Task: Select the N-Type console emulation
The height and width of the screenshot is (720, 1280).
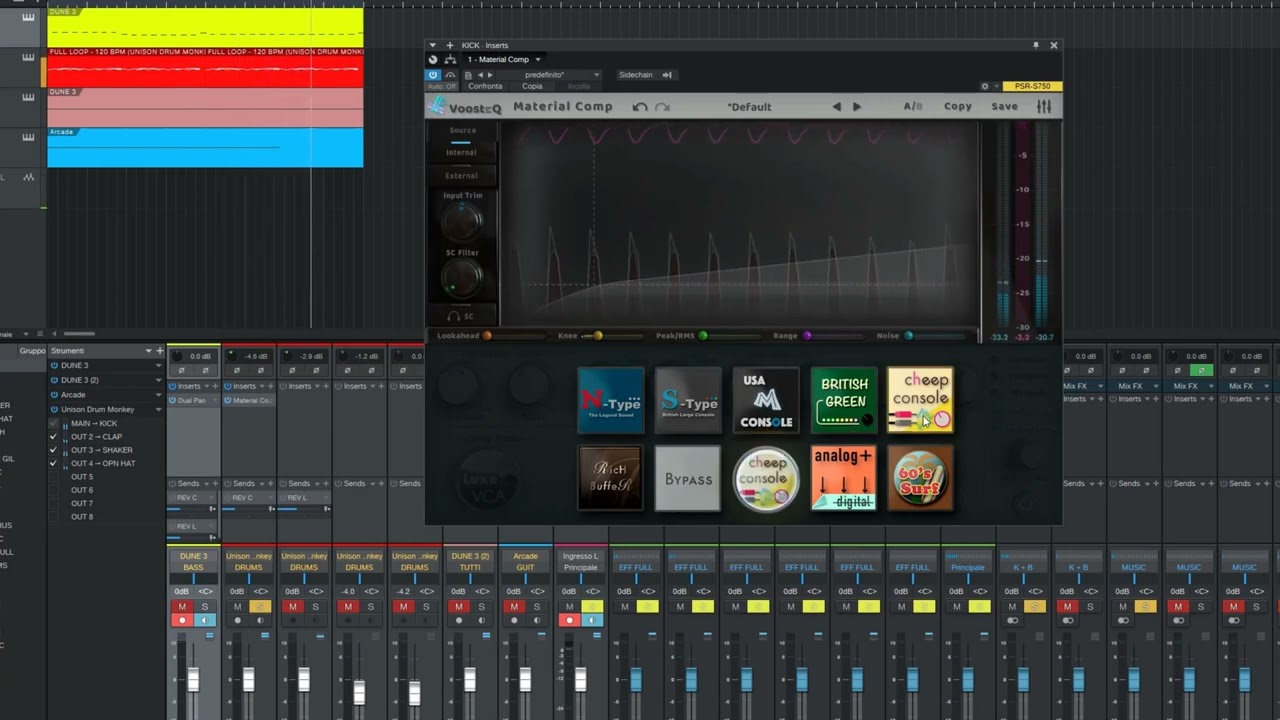Action: tap(610, 400)
